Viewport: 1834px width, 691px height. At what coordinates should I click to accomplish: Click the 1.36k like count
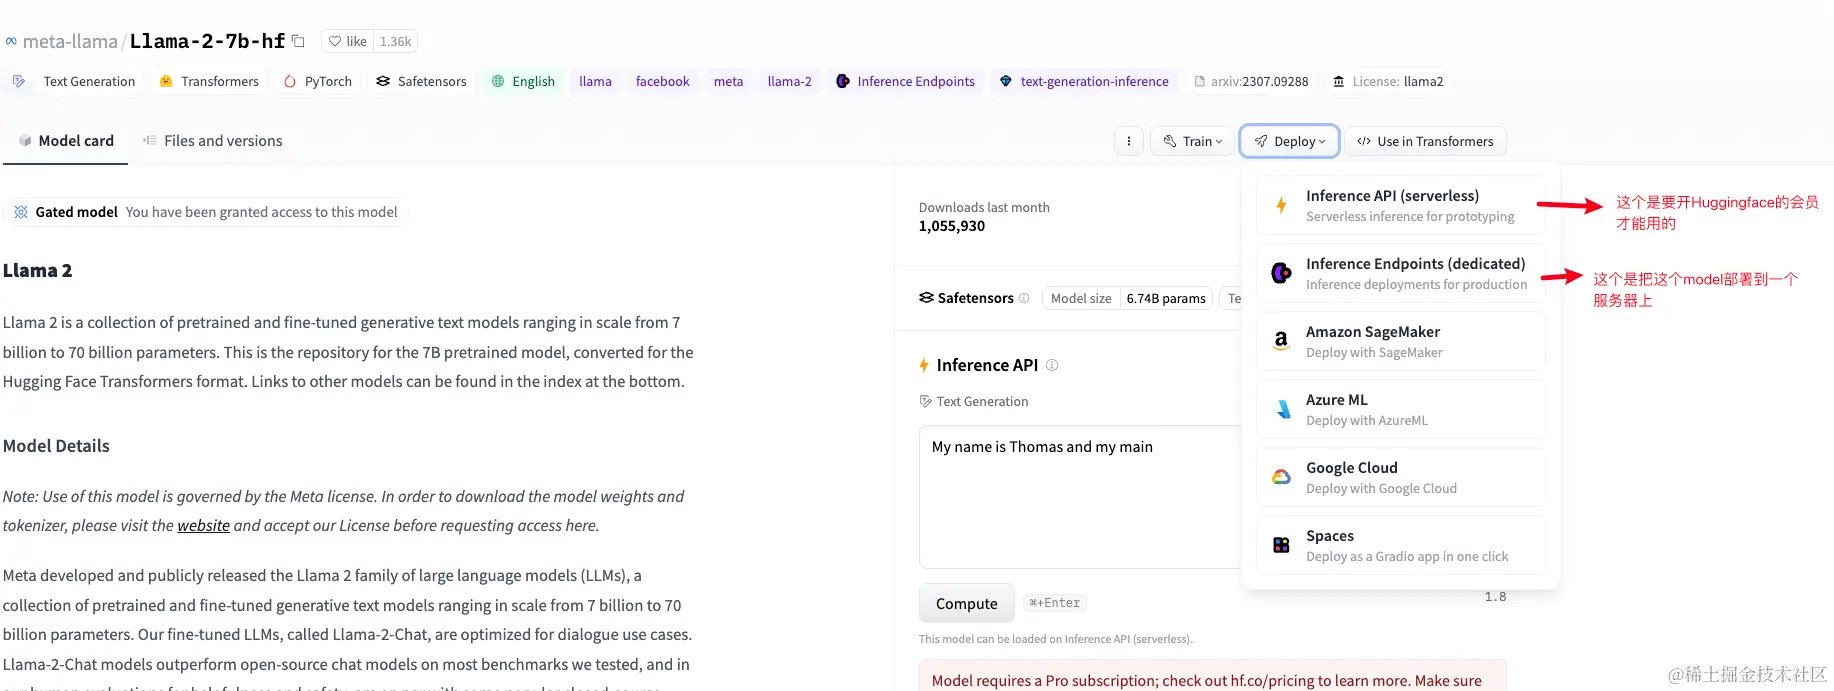click(x=395, y=41)
